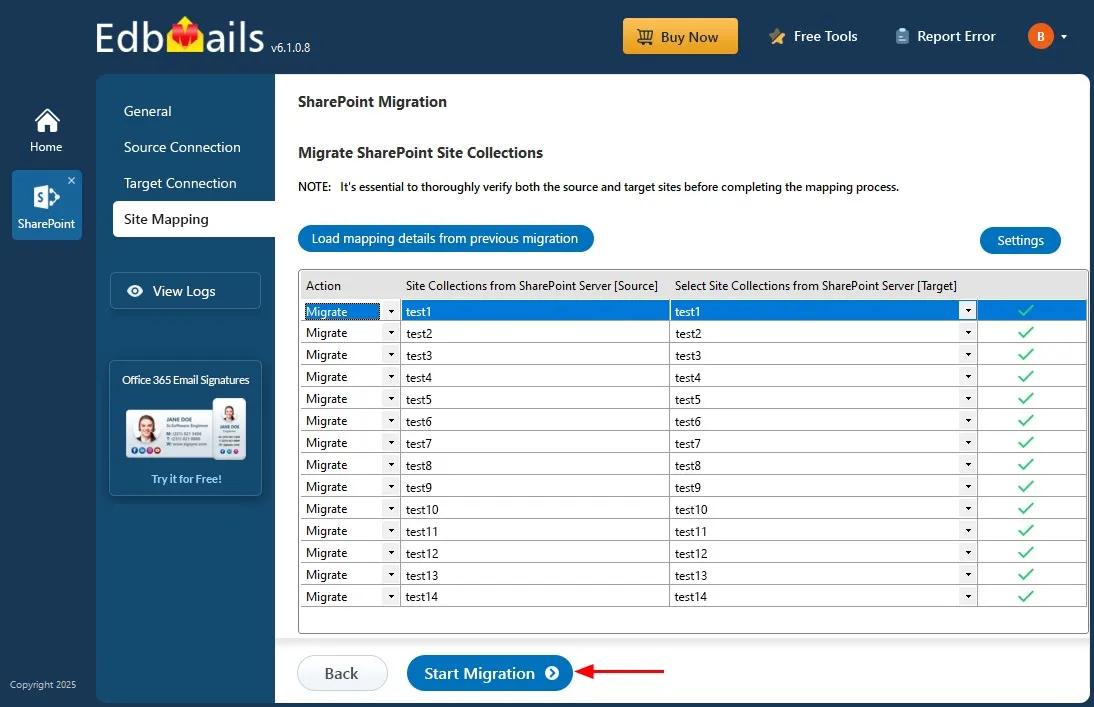
Task: Click the Edbmails logo
Action: pos(179,36)
